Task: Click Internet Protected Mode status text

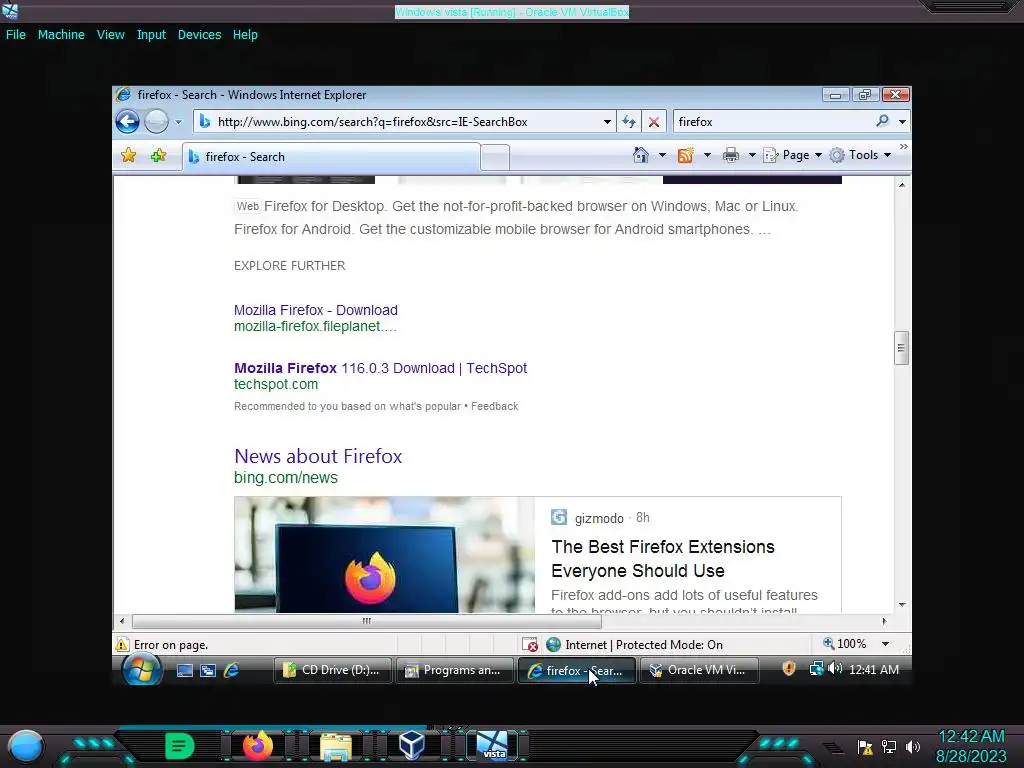Action: click(643, 645)
